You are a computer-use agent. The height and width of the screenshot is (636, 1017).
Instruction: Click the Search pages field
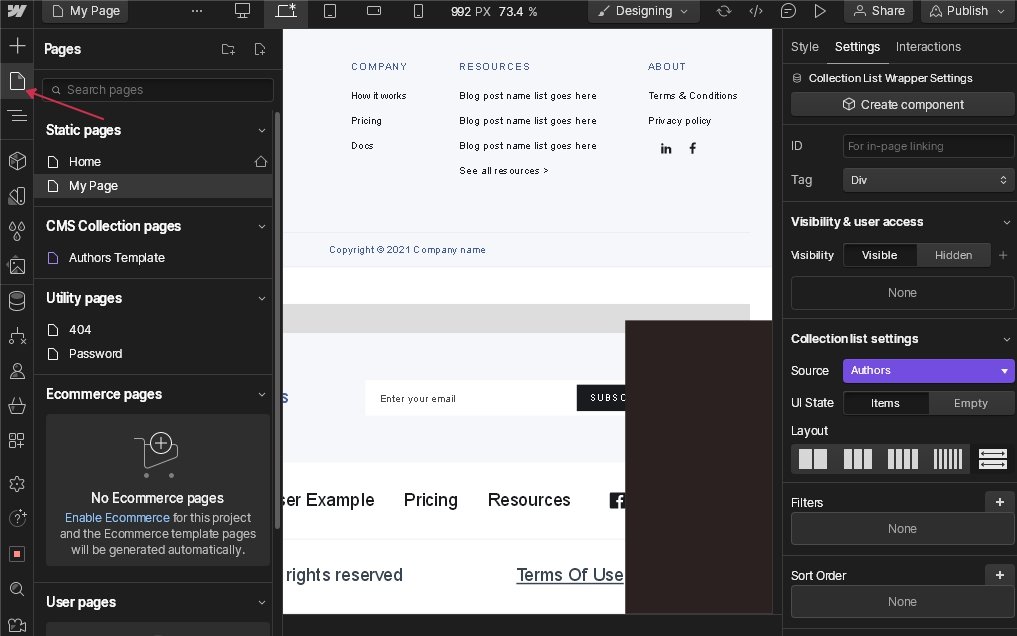158,90
